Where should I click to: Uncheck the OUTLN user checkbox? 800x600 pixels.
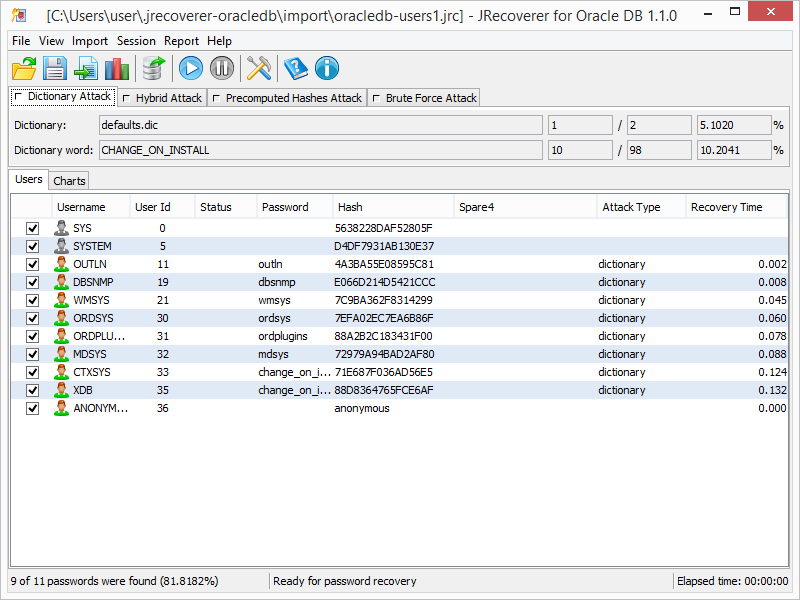coord(32,264)
